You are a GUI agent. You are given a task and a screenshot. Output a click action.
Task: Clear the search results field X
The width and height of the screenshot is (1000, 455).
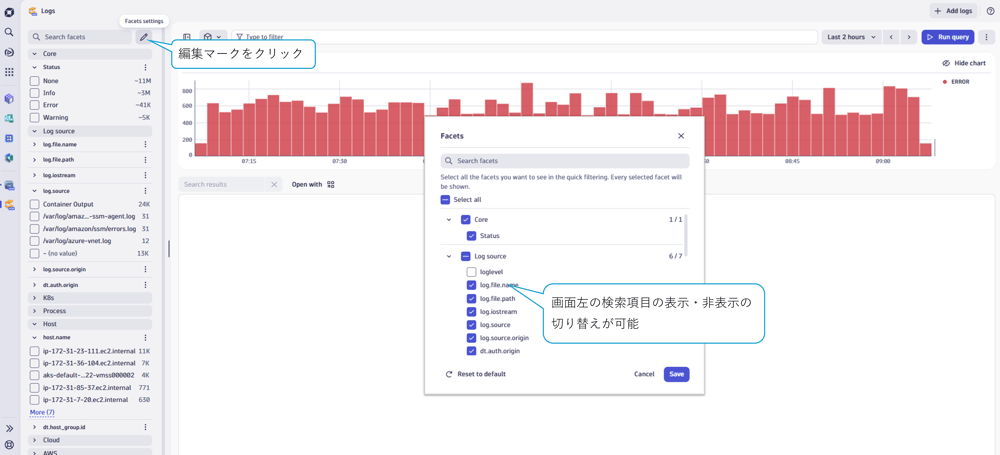274,185
